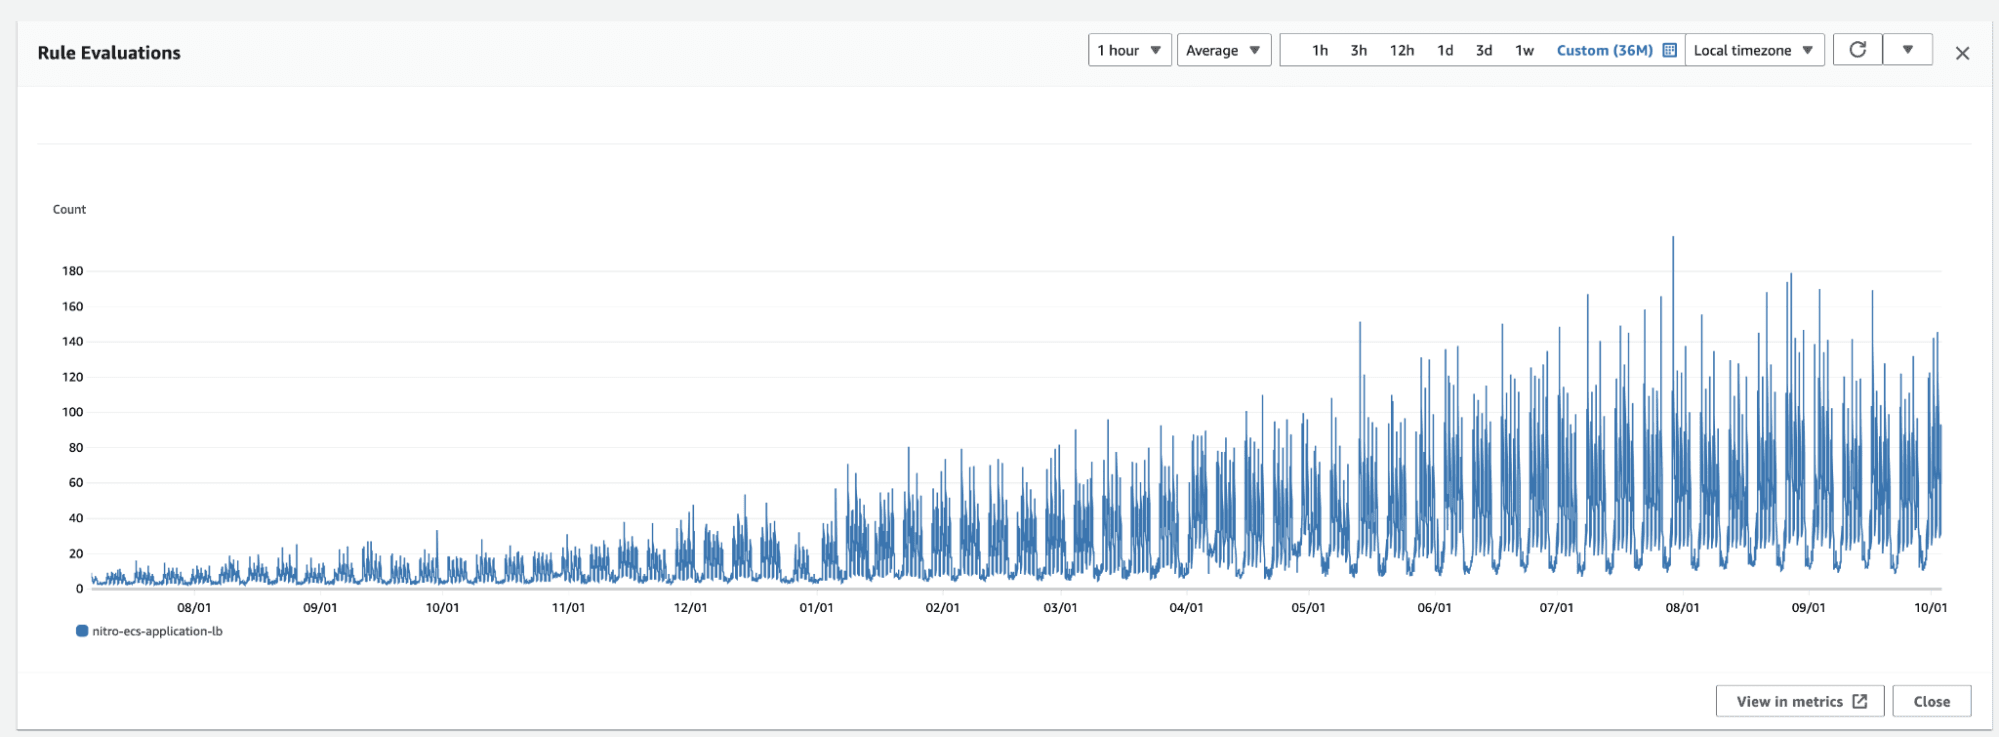Viewport: 1999px width, 737px height.
Task: Select the 3h time range
Action: (1358, 50)
